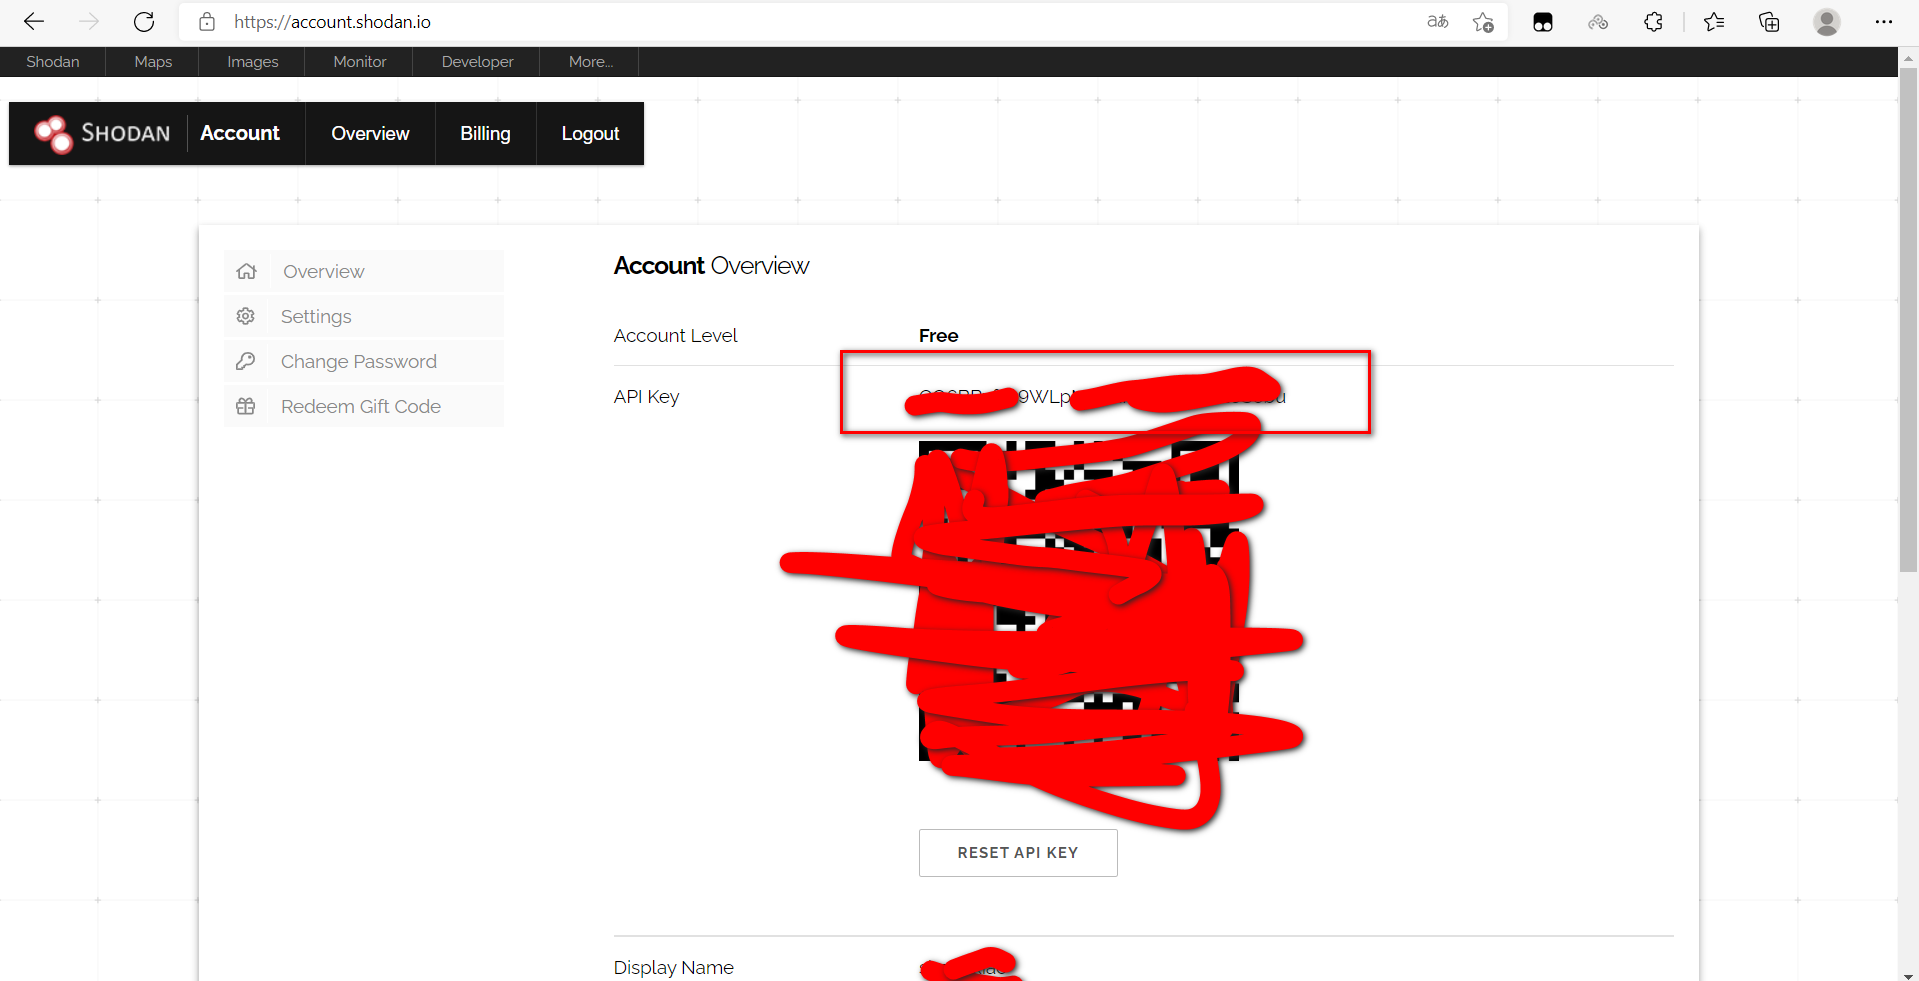
Task: Open the browser profile avatar
Action: click(1827, 22)
